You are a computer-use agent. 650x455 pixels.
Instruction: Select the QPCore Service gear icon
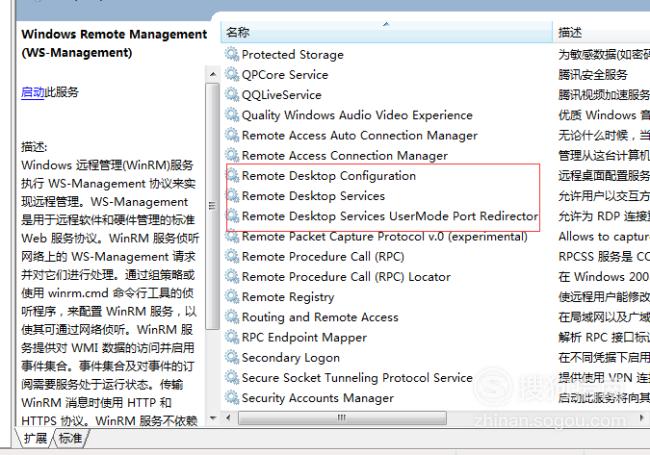click(x=232, y=75)
